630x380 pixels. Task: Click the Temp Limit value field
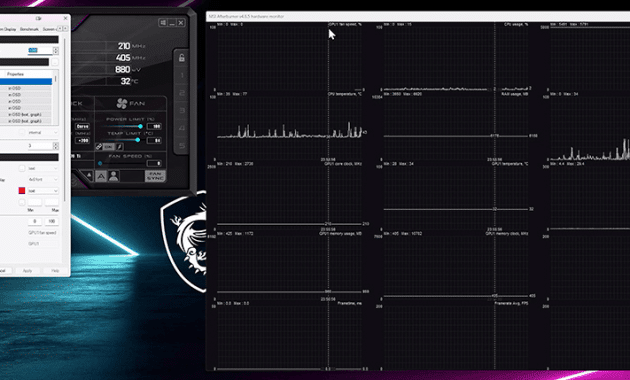point(154,140)
